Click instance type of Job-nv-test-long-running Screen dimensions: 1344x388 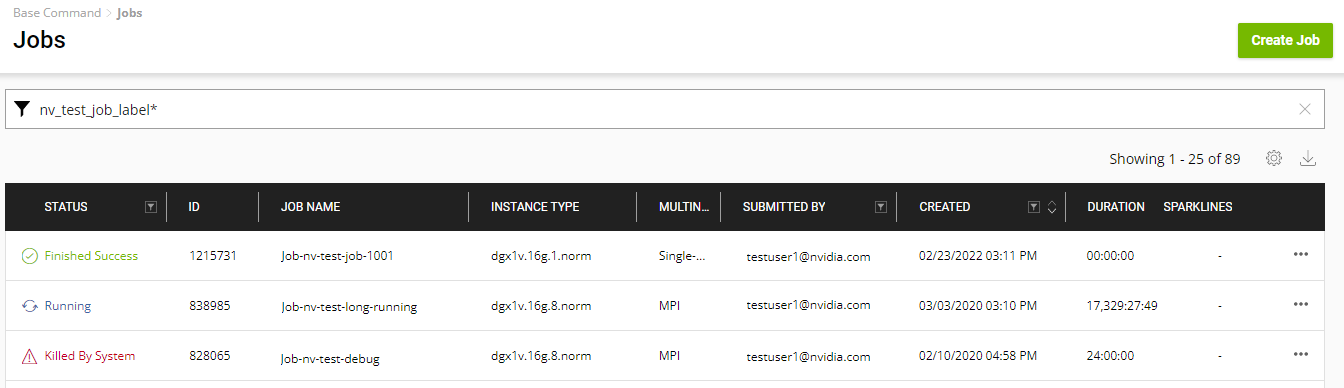(541, 306)
